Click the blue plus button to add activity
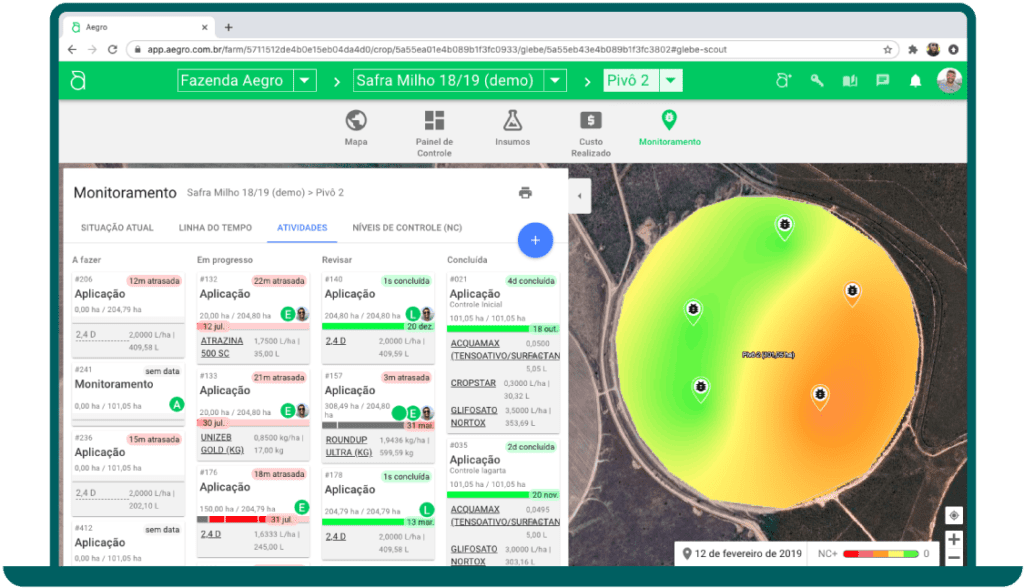The image size is (1024, 588). [535, 240]
